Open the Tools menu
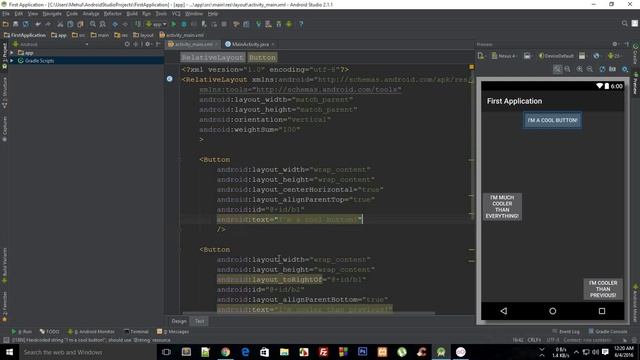 click(x=161, y=14)
